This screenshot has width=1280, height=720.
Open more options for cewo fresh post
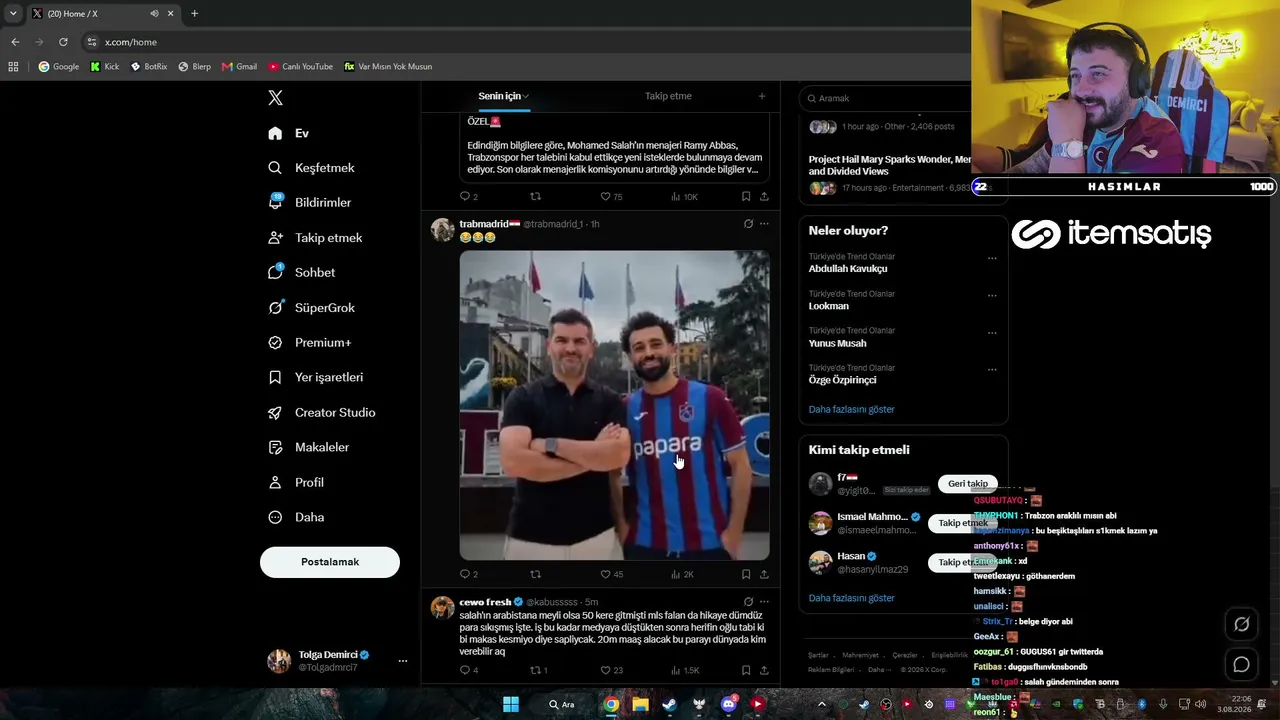point(764,602)
